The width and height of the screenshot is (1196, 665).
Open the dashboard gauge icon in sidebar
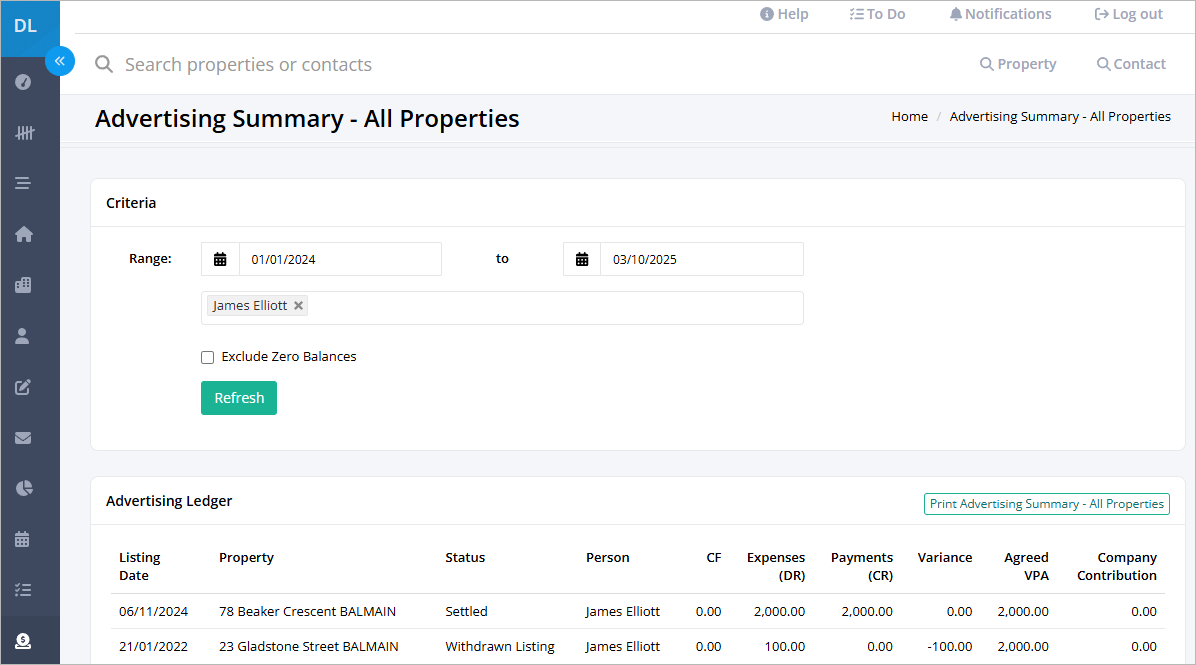[23, 82]
